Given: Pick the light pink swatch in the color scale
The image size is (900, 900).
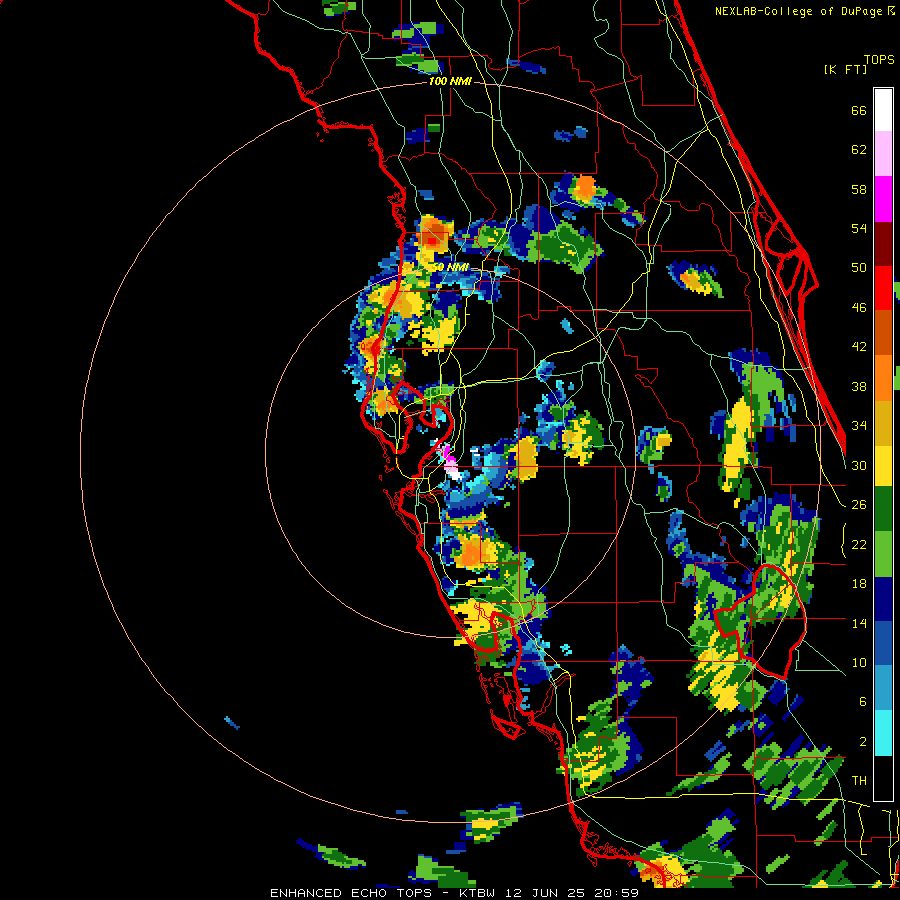Looking at the screenshot, I should pyautogui.click(x=883, y=154).
